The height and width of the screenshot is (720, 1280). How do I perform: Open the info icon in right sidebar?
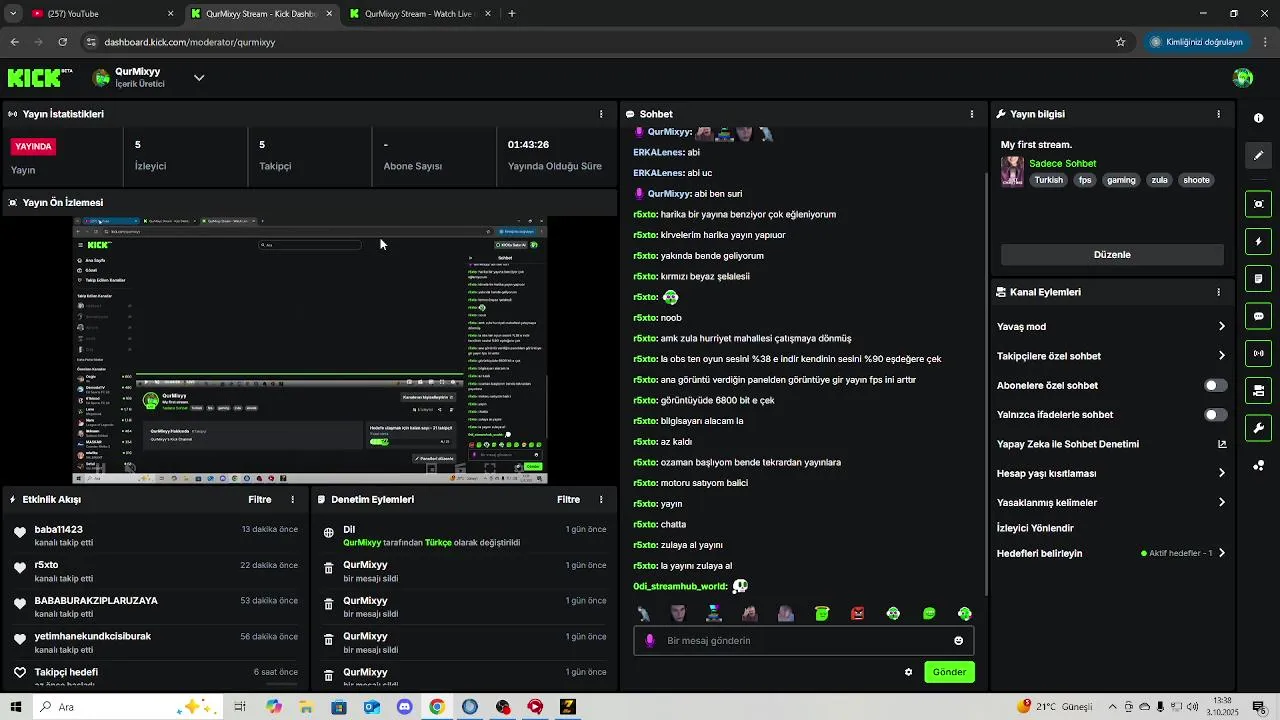[x=1258, y=118]
